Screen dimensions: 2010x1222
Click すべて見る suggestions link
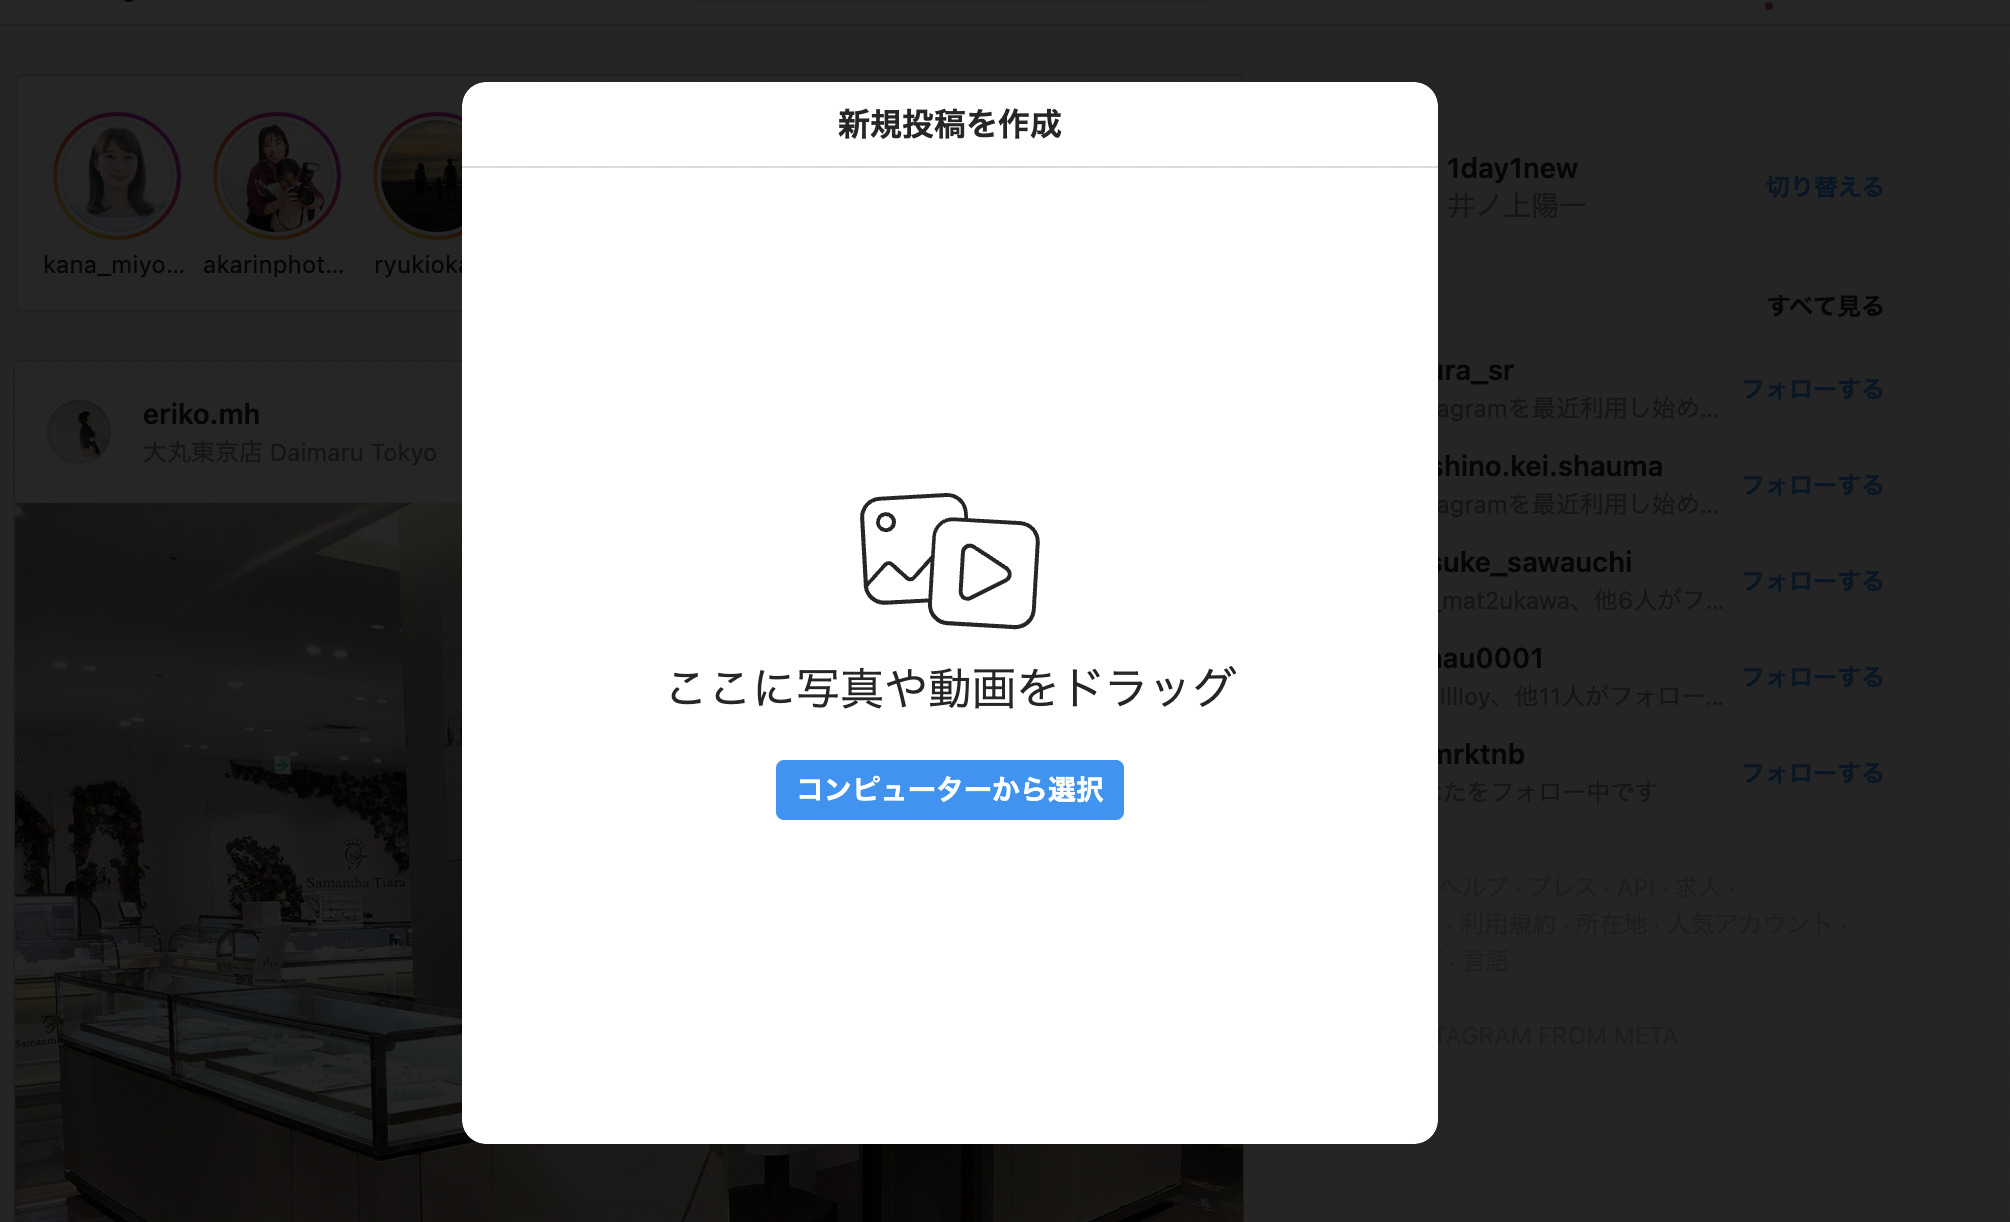pyautogui.click(x=1824, y=306)
